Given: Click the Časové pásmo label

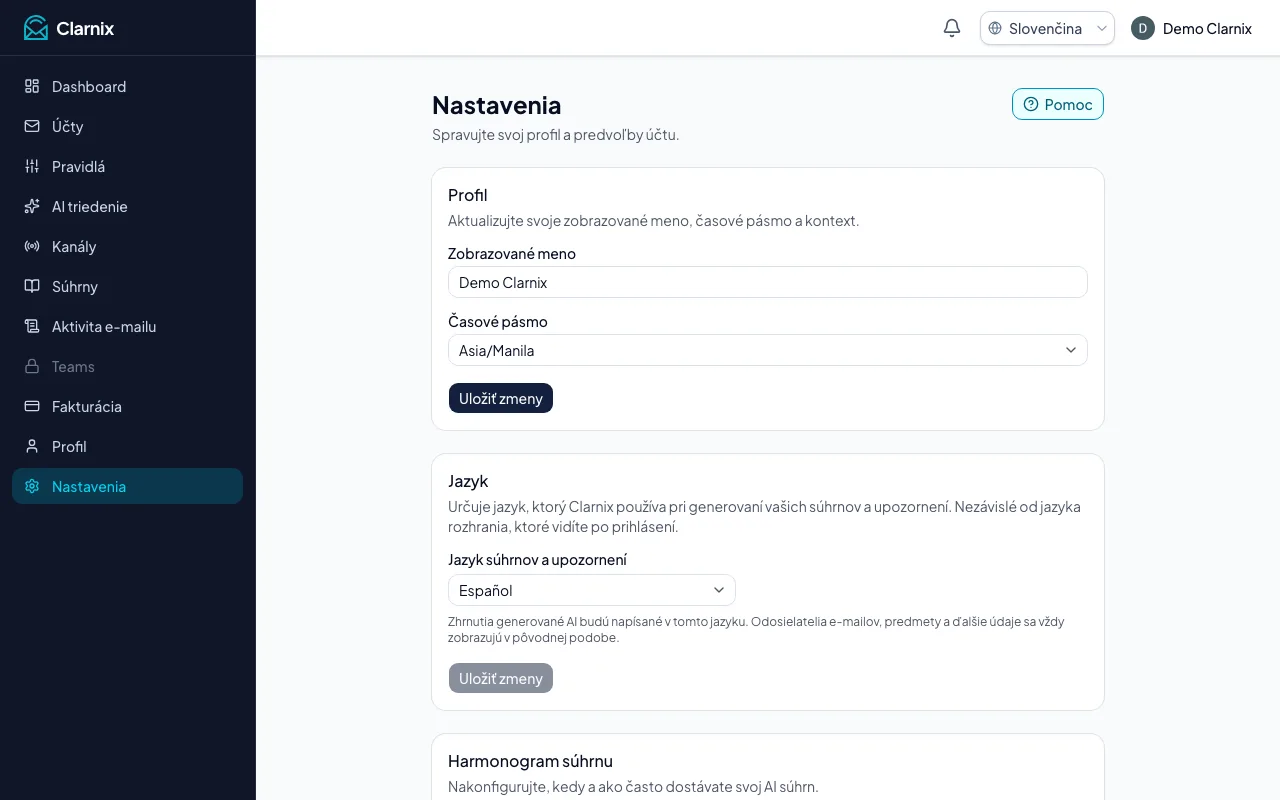Looking at the screenshot, I should tap(498, 322).
